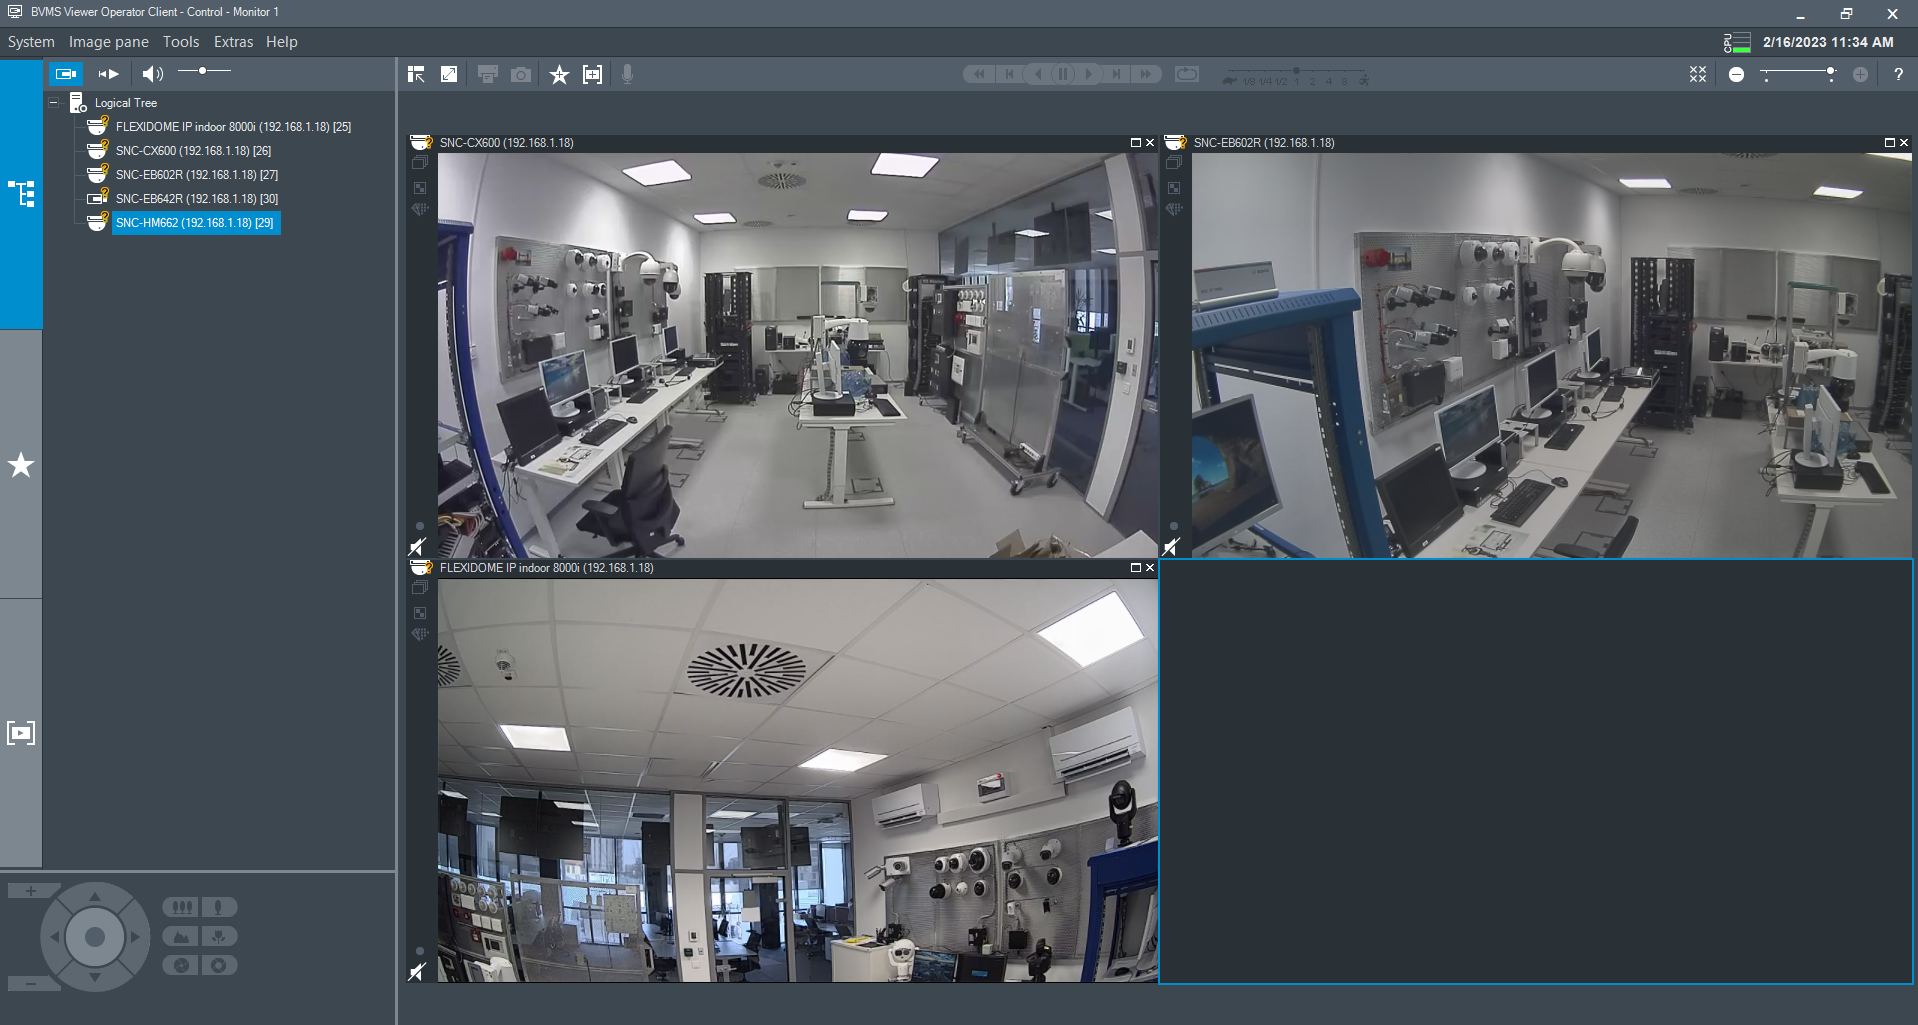The height and width of the screenshot is (1025, 1918).
Task: Click the close all image panes icon
Action: click(x=1698, y=75)
